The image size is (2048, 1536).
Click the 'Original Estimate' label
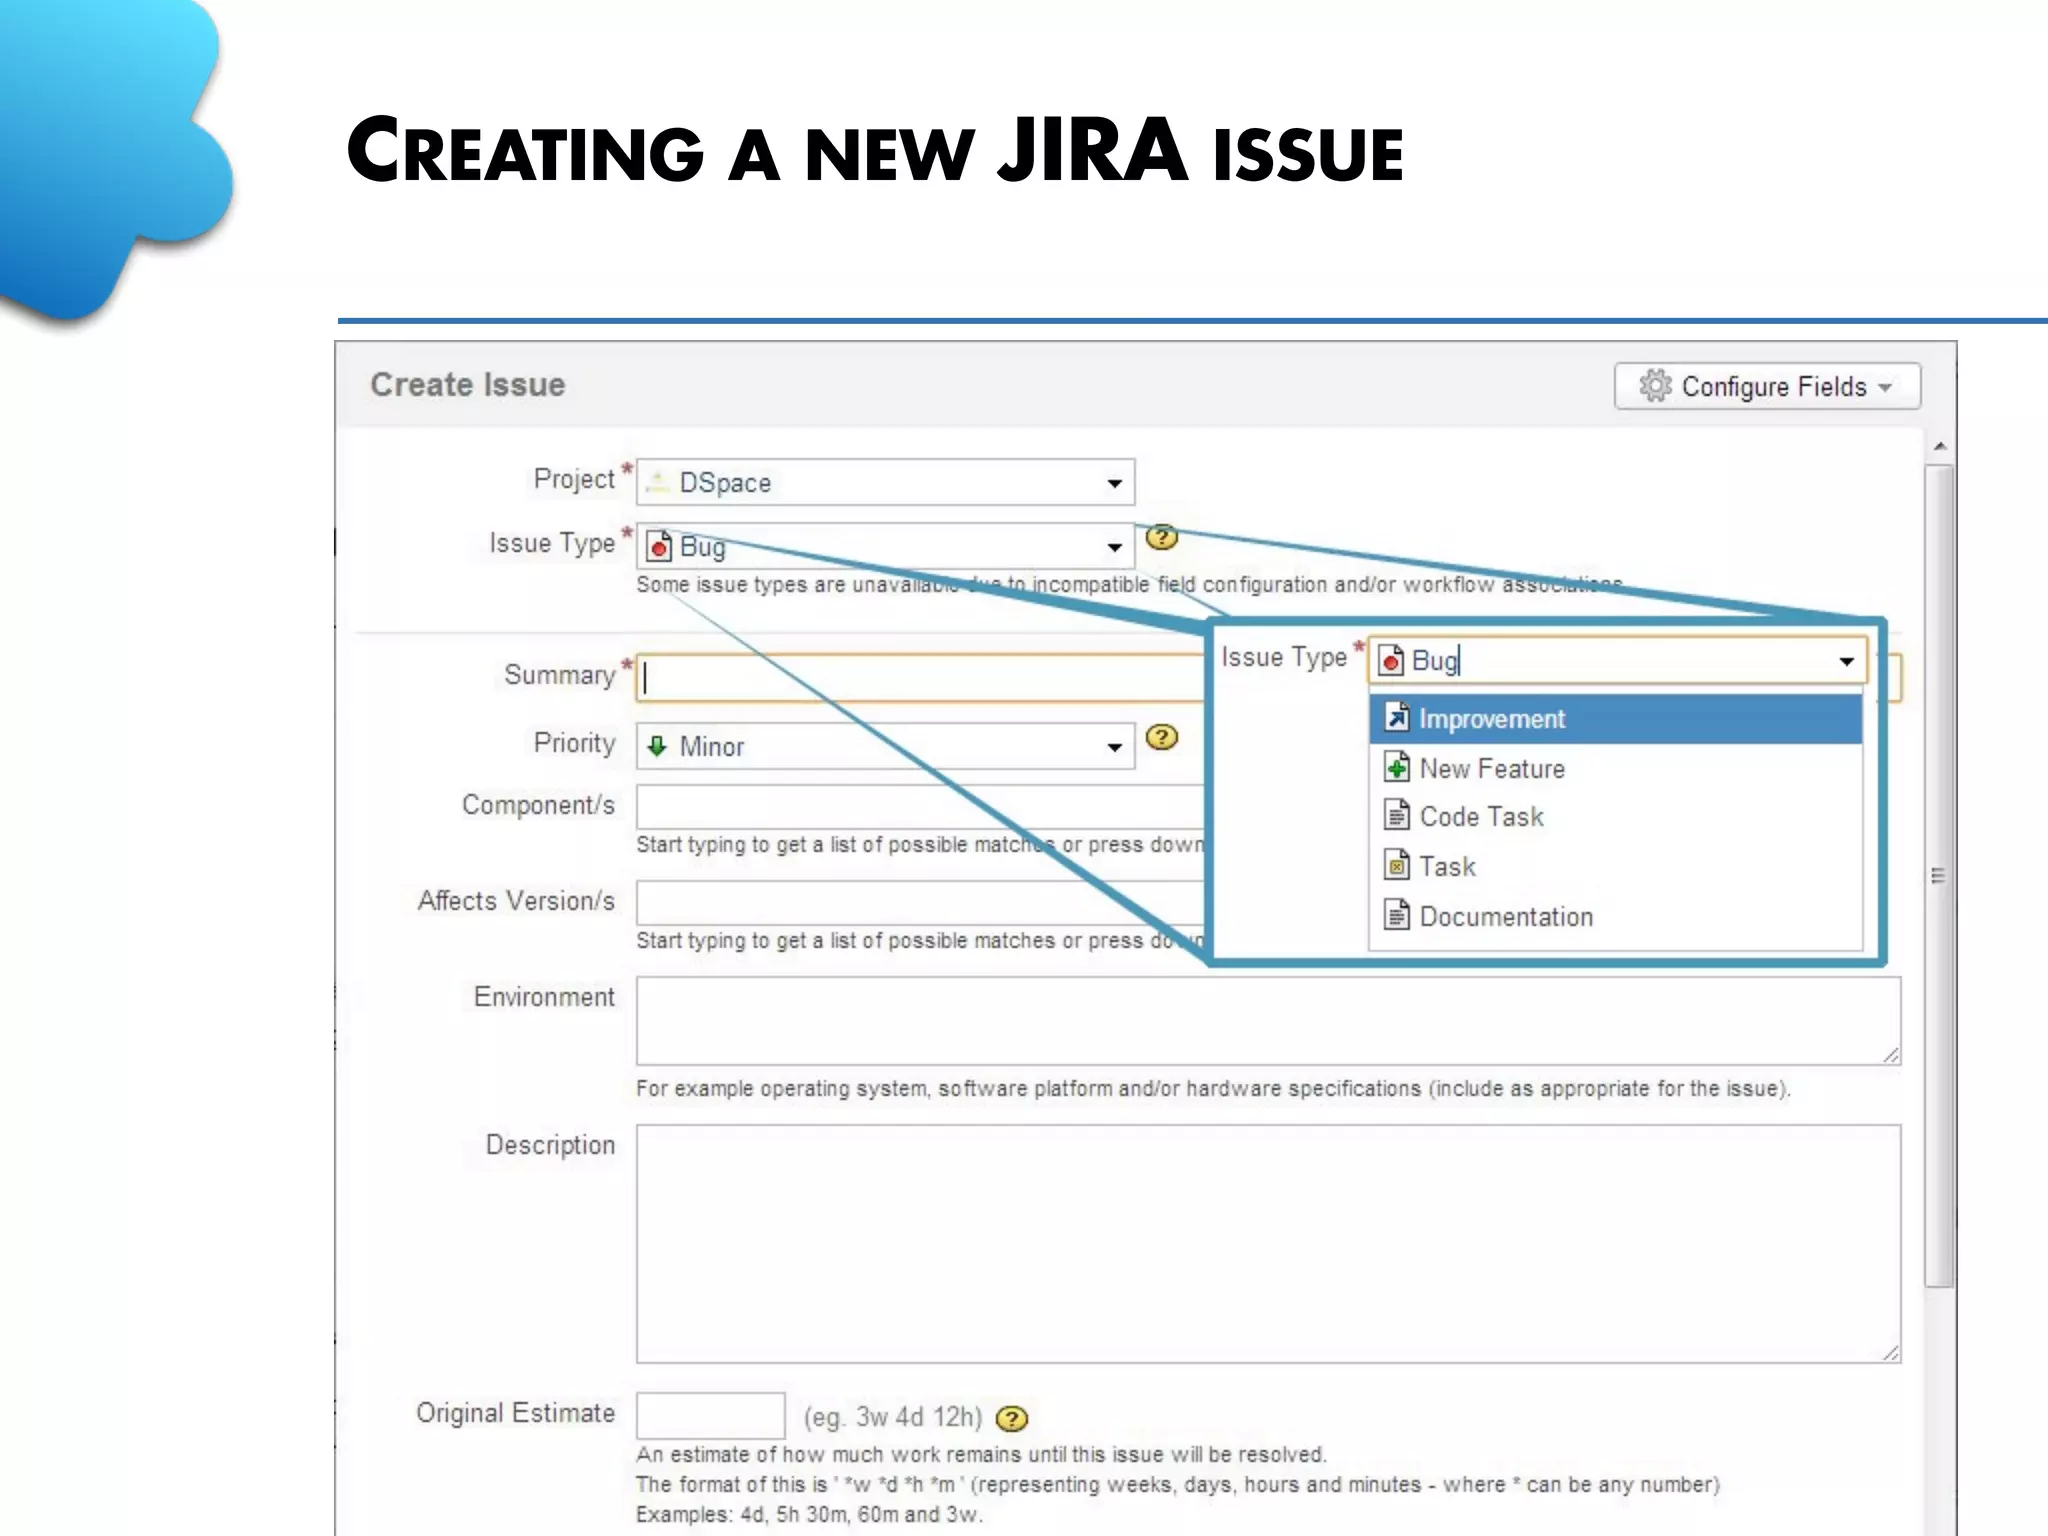(x=515, y=1413)
